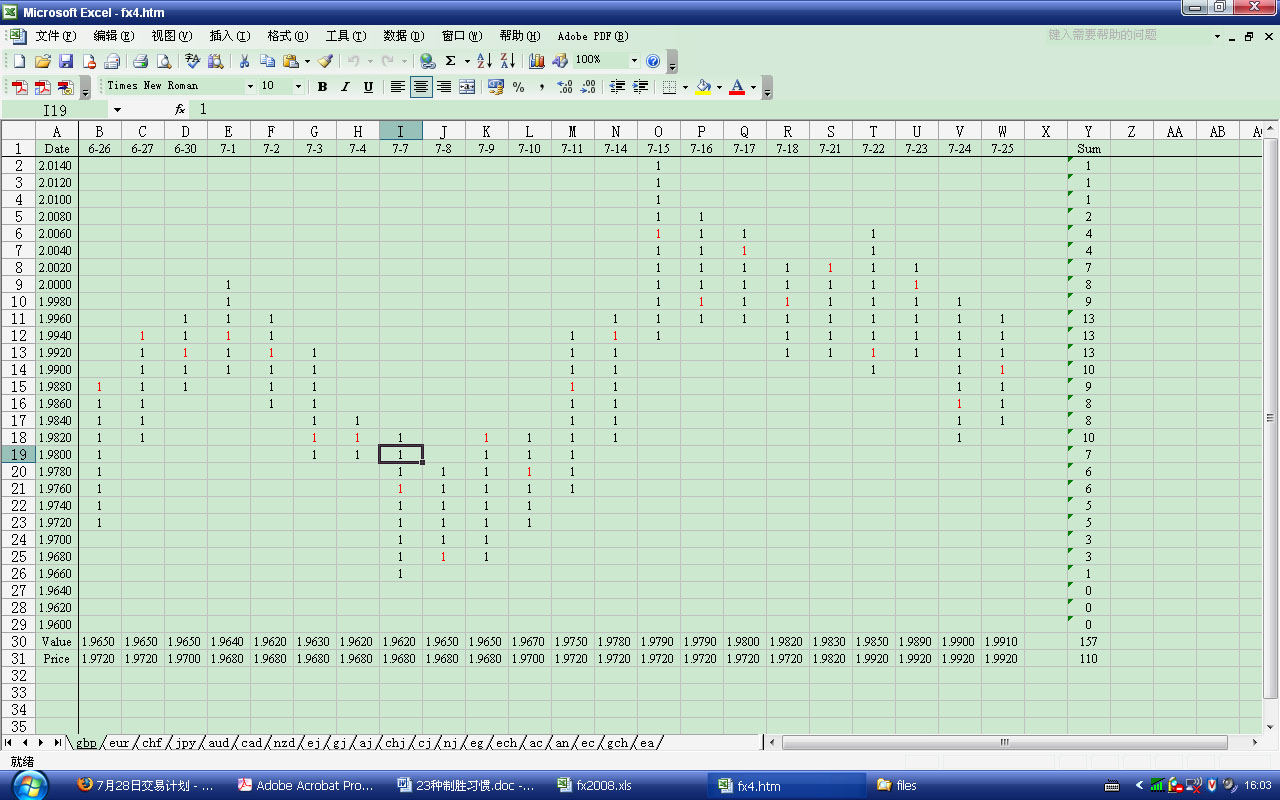Sort descending Z to A
Viewport: 1280px width, 800px height.
pyautogui.click(x=508, y=61)
